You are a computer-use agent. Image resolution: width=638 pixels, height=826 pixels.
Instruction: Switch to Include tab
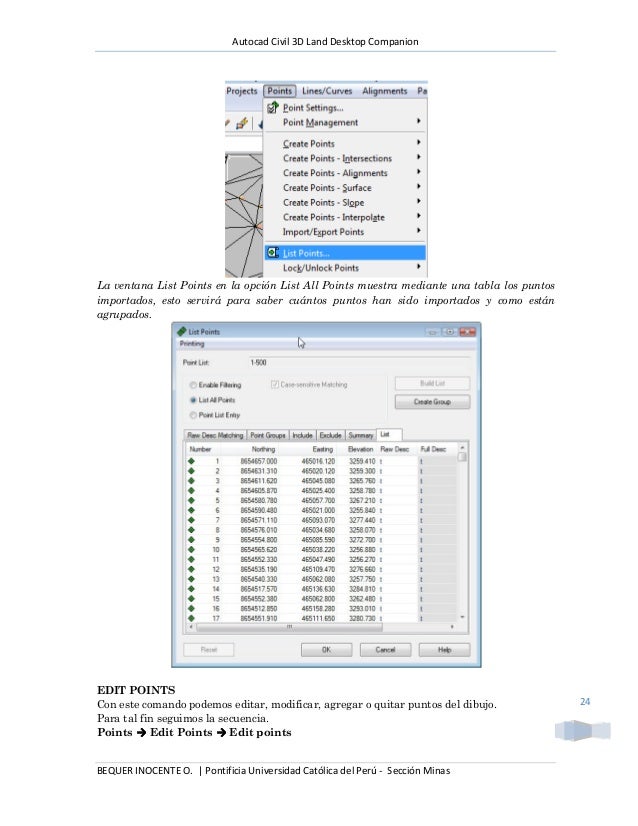(302, 435)
